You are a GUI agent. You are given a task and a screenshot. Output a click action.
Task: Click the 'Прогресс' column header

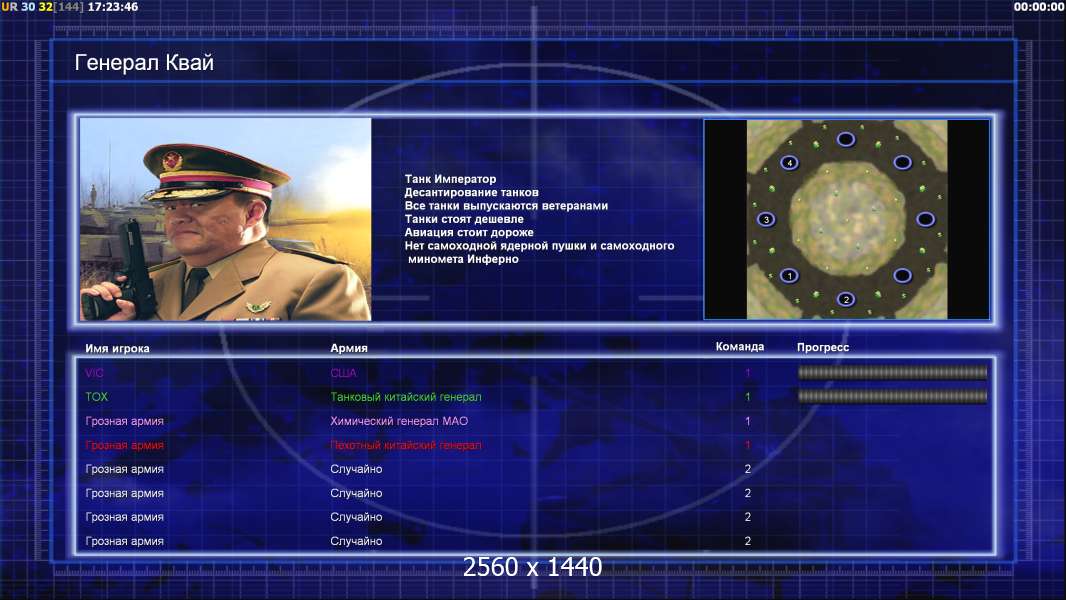(823, 347)
